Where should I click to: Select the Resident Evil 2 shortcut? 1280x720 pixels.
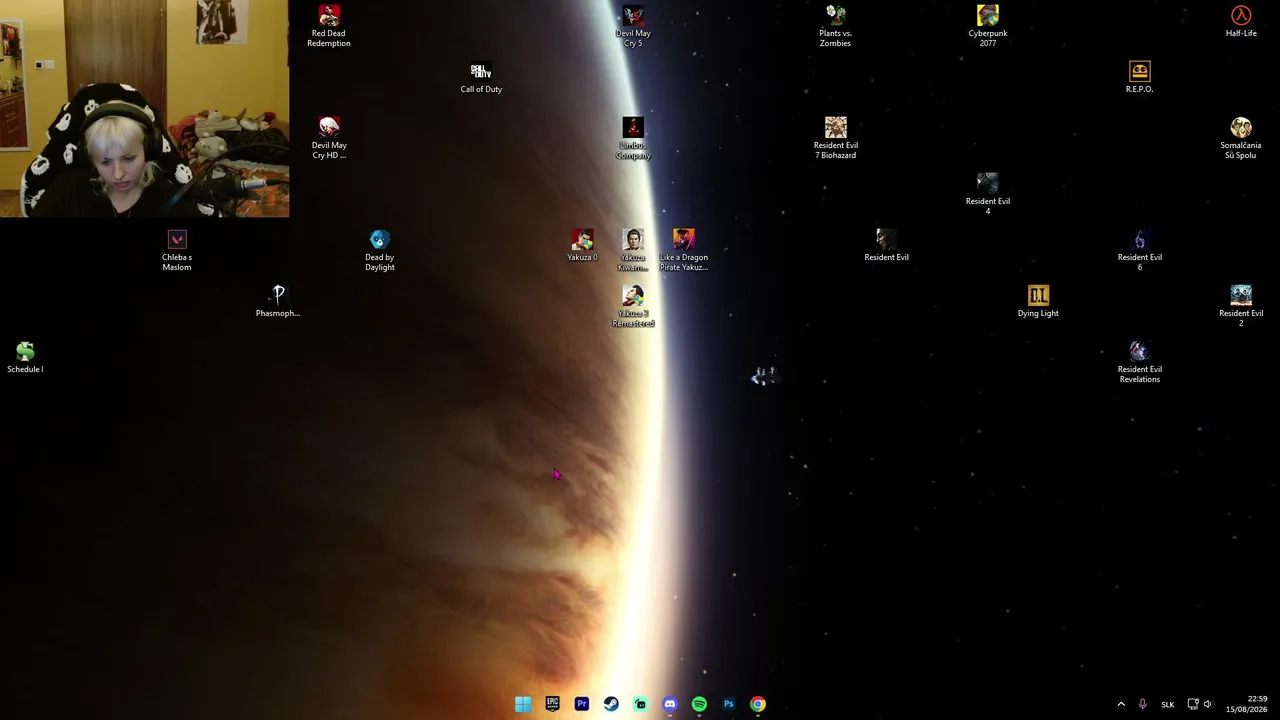pyautogui.click(x=1241, y=306)
